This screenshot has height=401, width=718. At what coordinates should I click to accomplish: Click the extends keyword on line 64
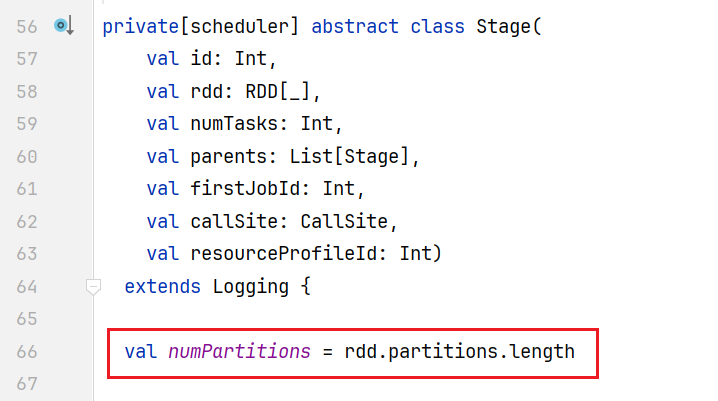(163, 287)
